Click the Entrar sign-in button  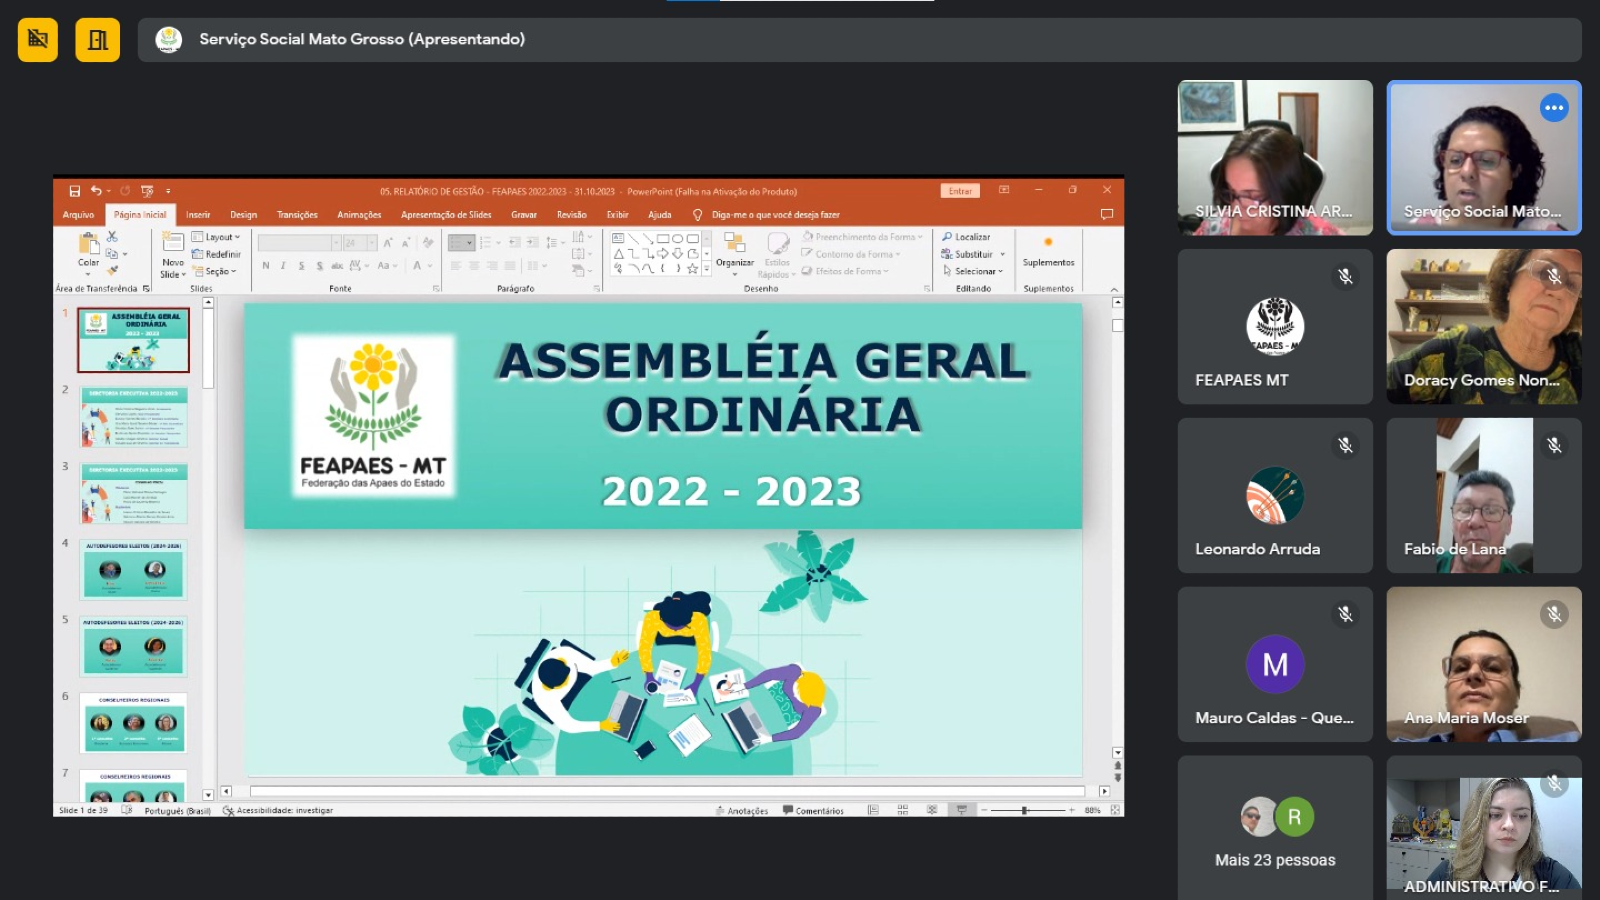960,191
